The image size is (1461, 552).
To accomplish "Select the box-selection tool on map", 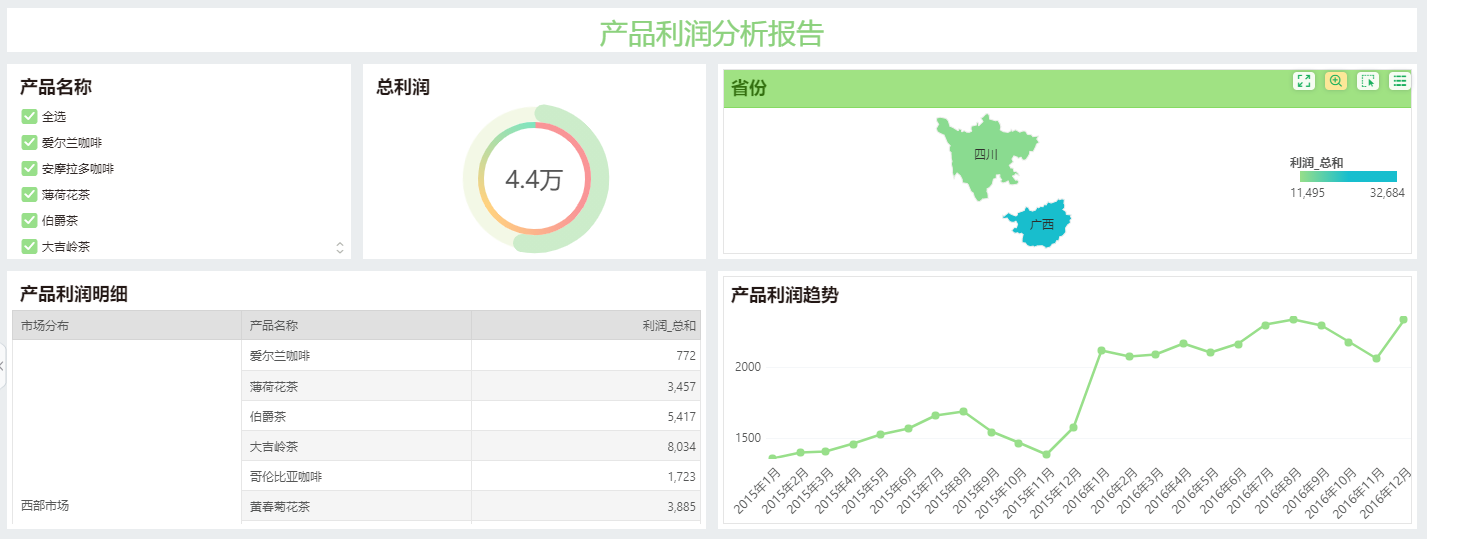I will 1367,82.
